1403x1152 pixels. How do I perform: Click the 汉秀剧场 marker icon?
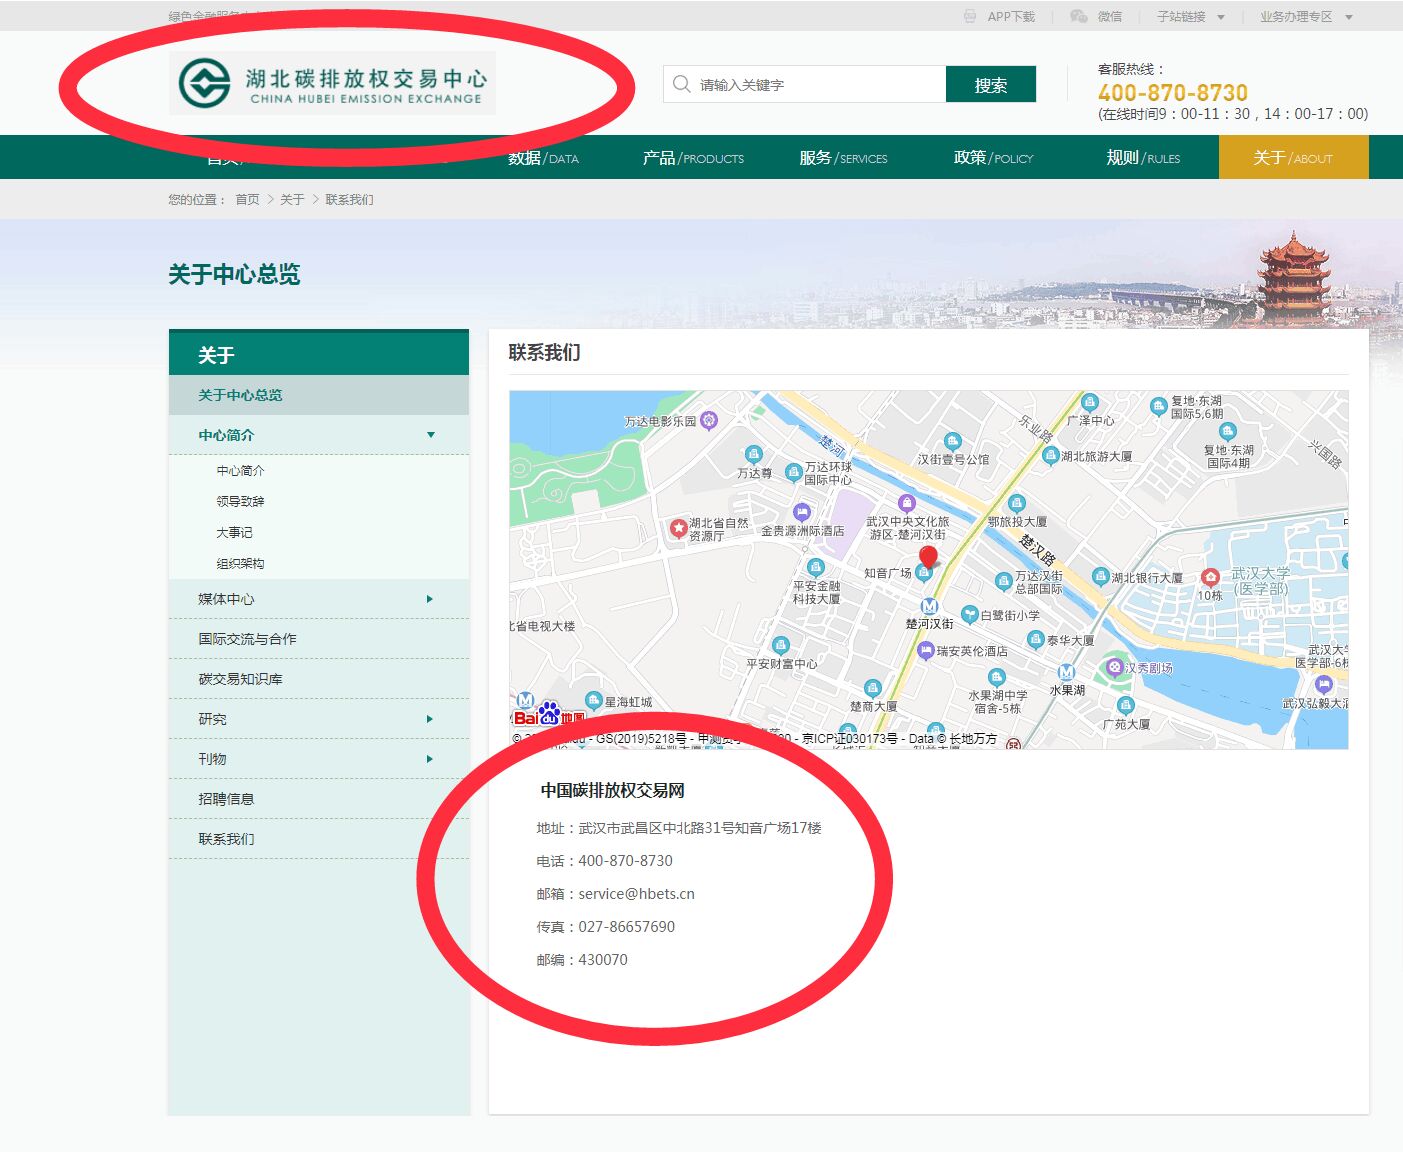(x=1114, y=667)
